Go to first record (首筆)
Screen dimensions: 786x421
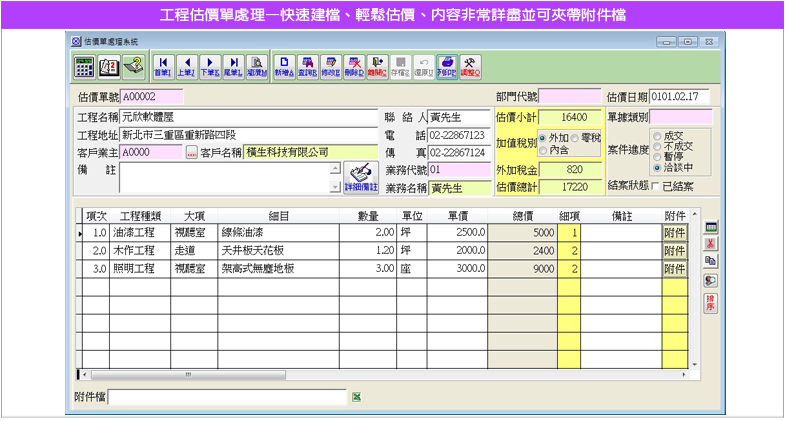pyautogui.click(x=162, y=67)
